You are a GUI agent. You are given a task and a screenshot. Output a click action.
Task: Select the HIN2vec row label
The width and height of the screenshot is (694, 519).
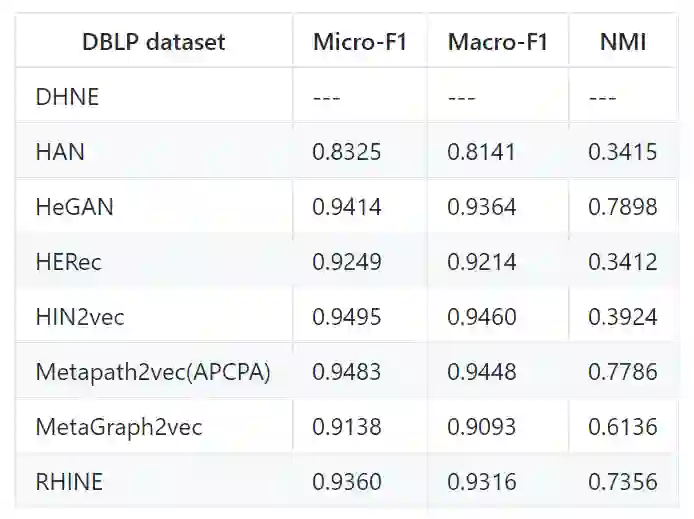pos(80,317)
